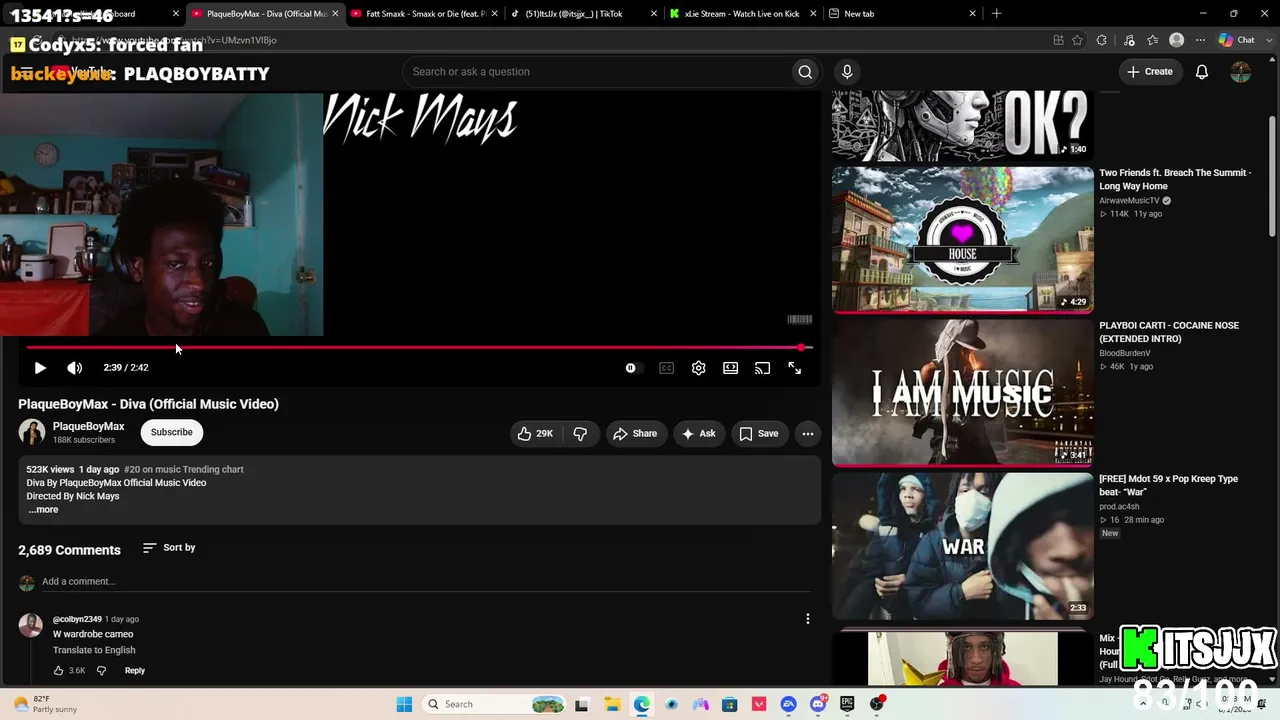Cast video with Play on TV icon

point(763,368)
